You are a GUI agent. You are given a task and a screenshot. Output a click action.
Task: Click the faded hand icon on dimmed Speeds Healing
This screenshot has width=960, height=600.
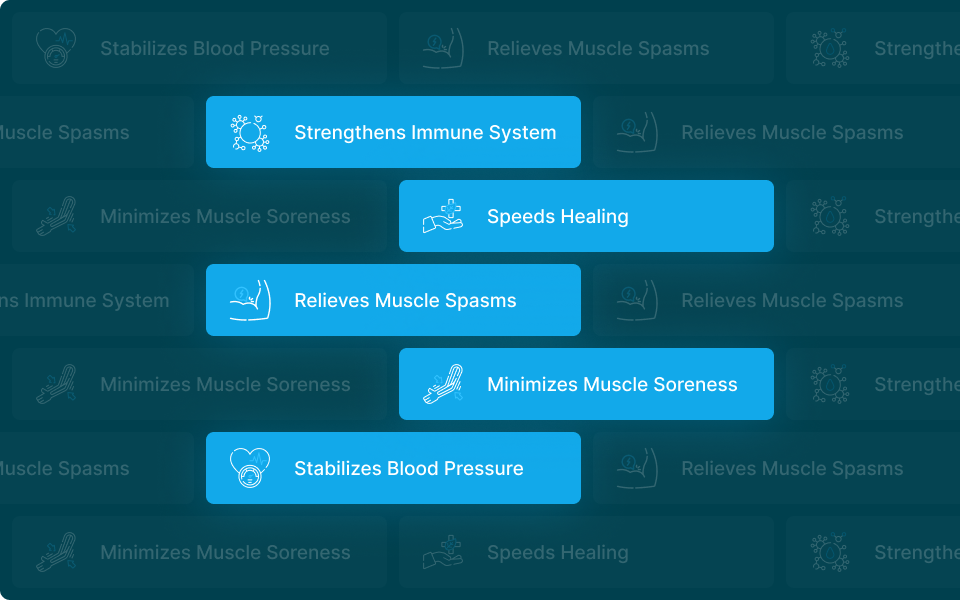(x=443, y=552)
